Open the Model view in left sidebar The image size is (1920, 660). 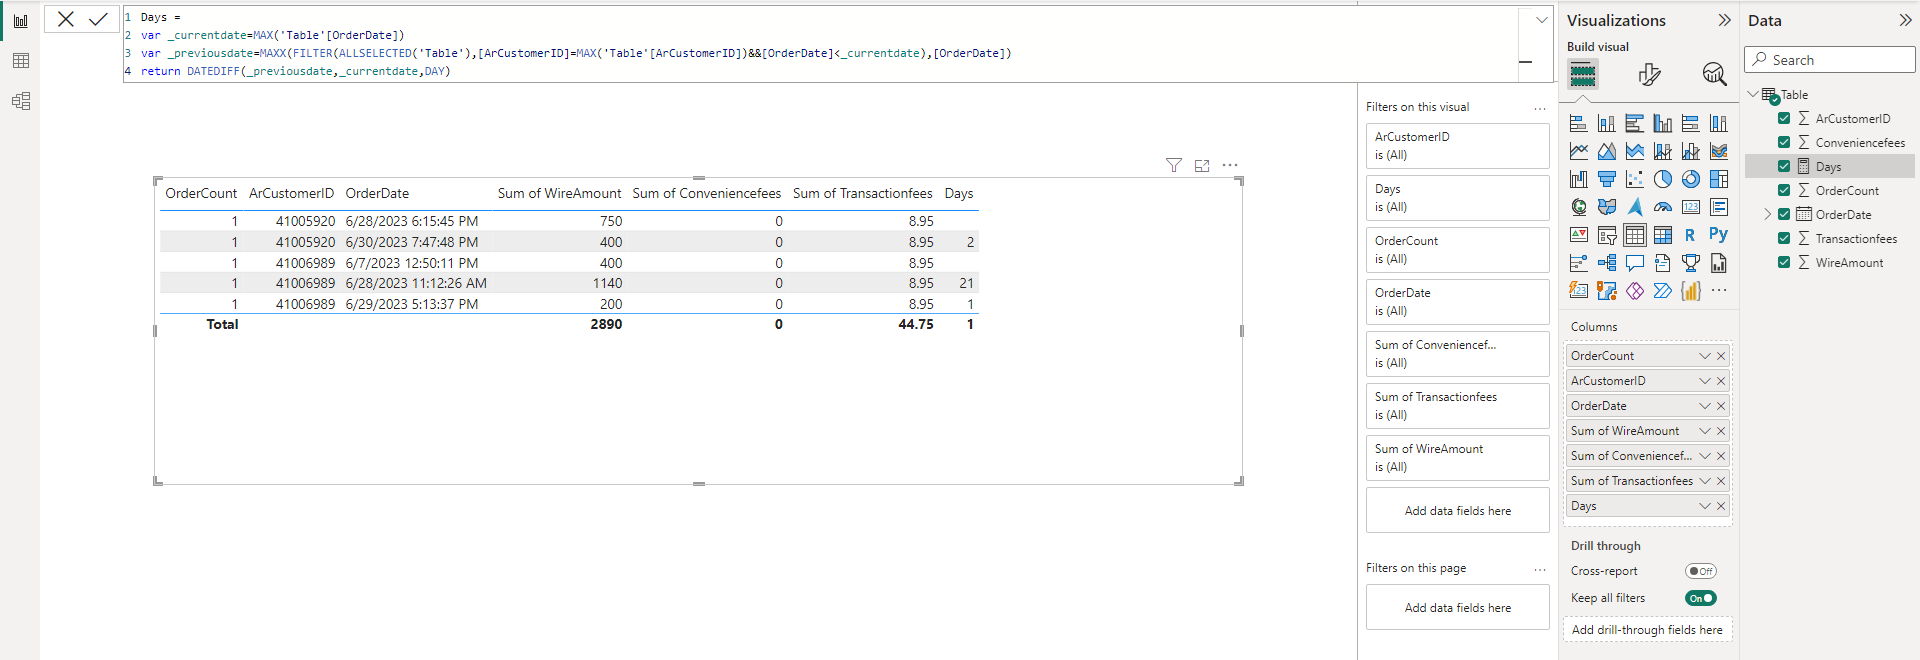pos(21,101)
